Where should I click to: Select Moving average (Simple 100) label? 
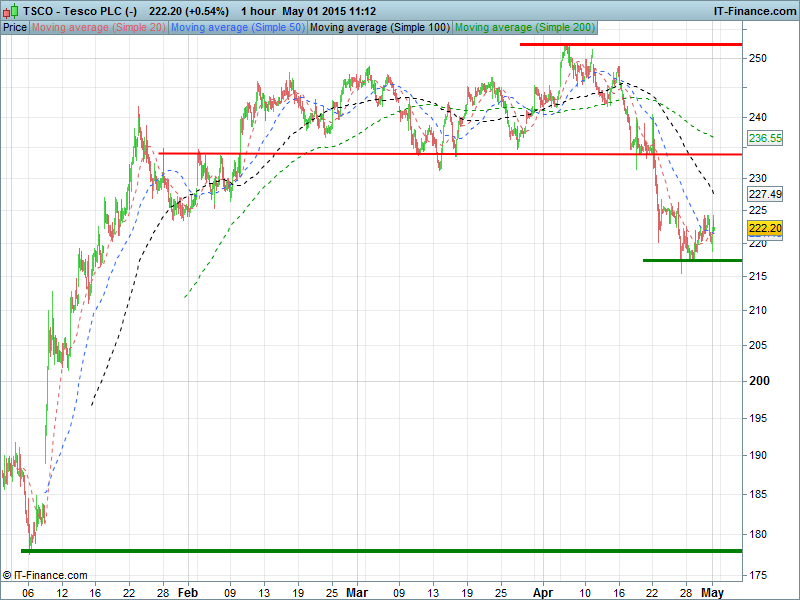[x=379, y=27]
